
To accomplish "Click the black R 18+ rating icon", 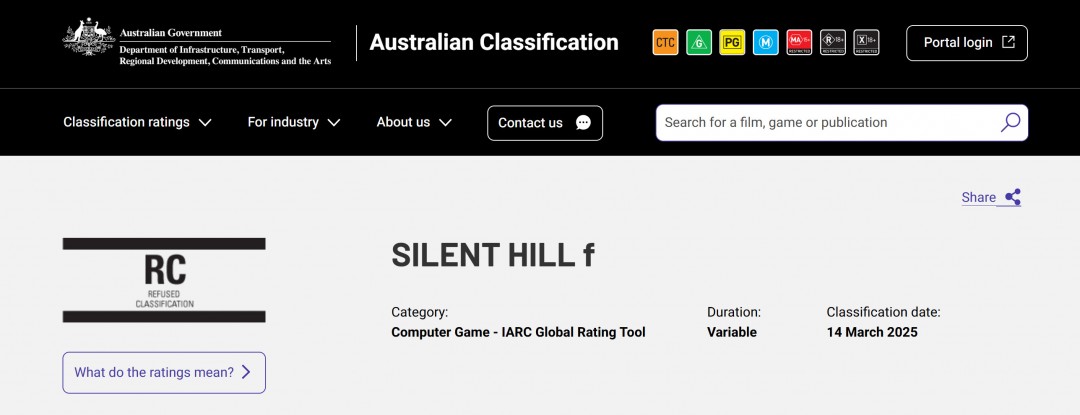I will point(833,42).
